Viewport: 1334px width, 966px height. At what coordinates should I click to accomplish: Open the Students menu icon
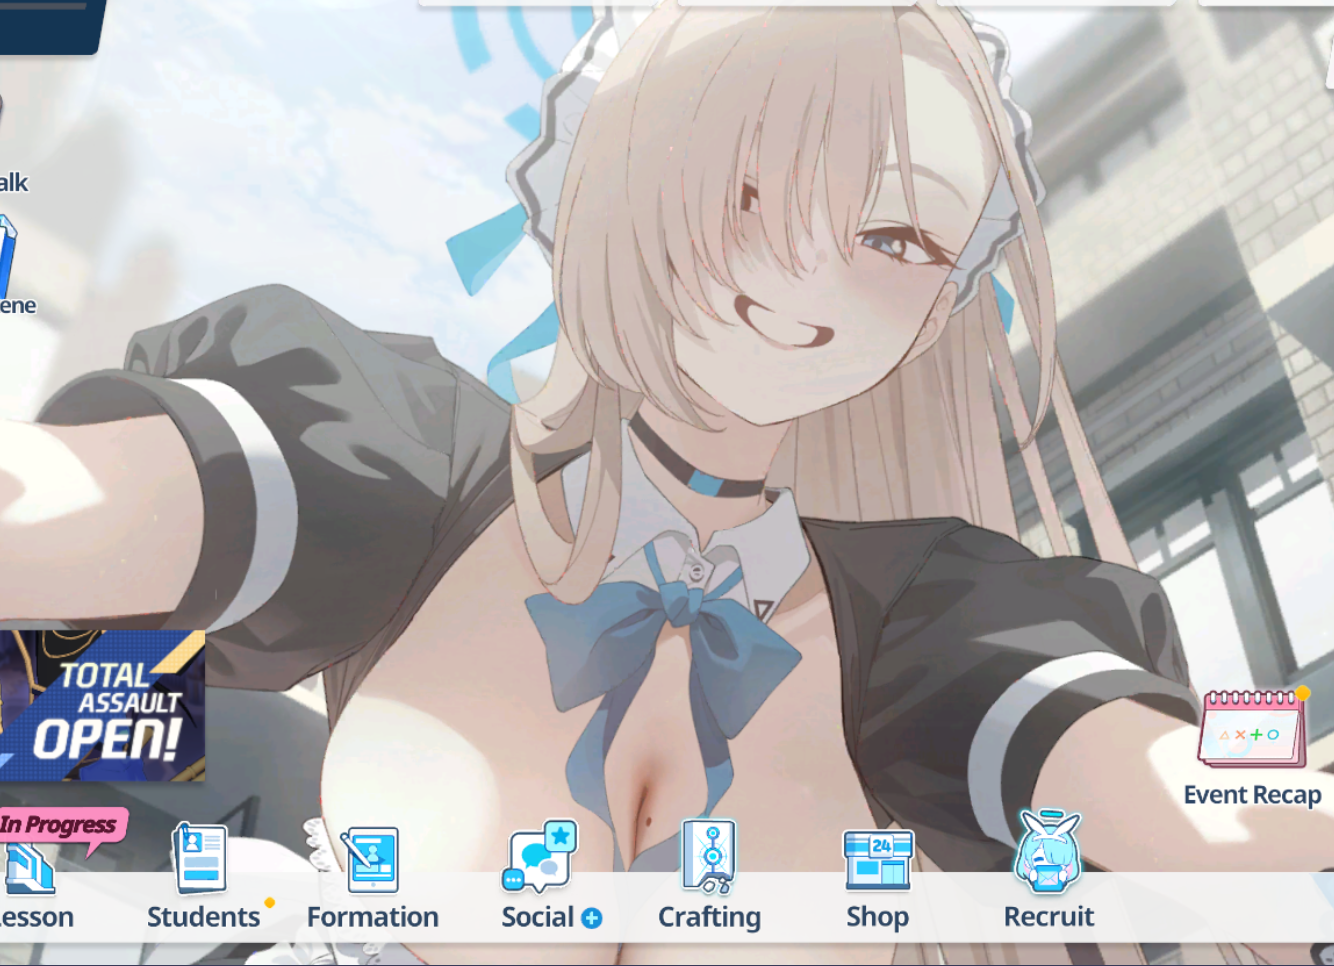(x=200, y=857)
